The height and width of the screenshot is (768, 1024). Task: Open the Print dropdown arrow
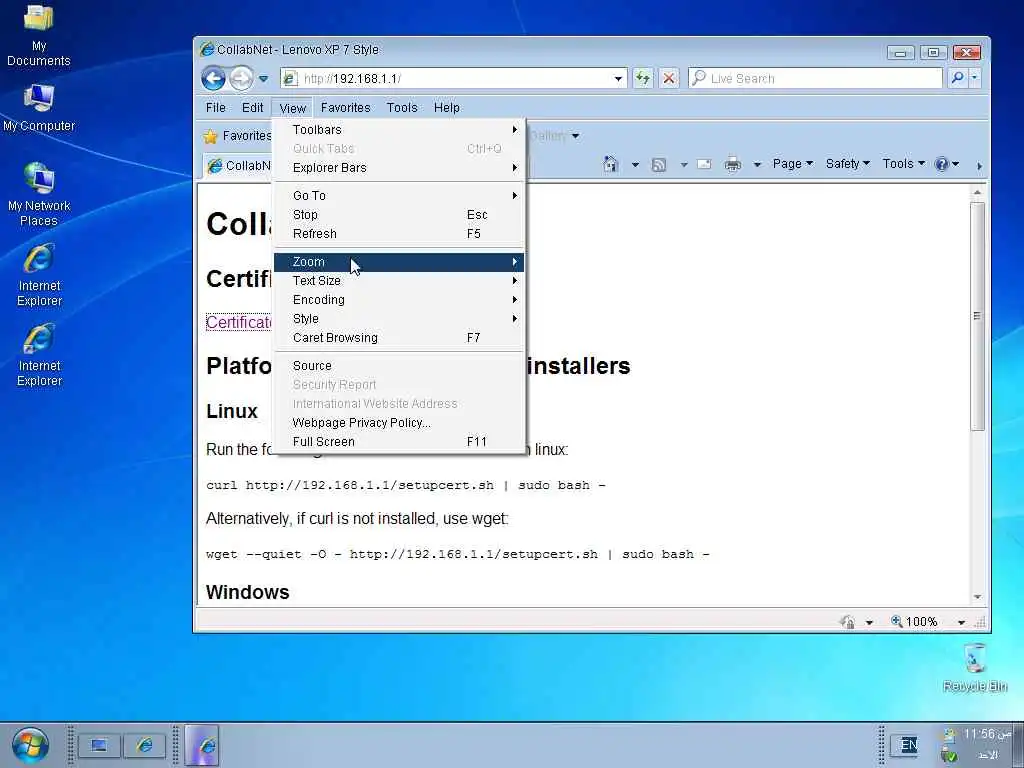tap(757, 165)
